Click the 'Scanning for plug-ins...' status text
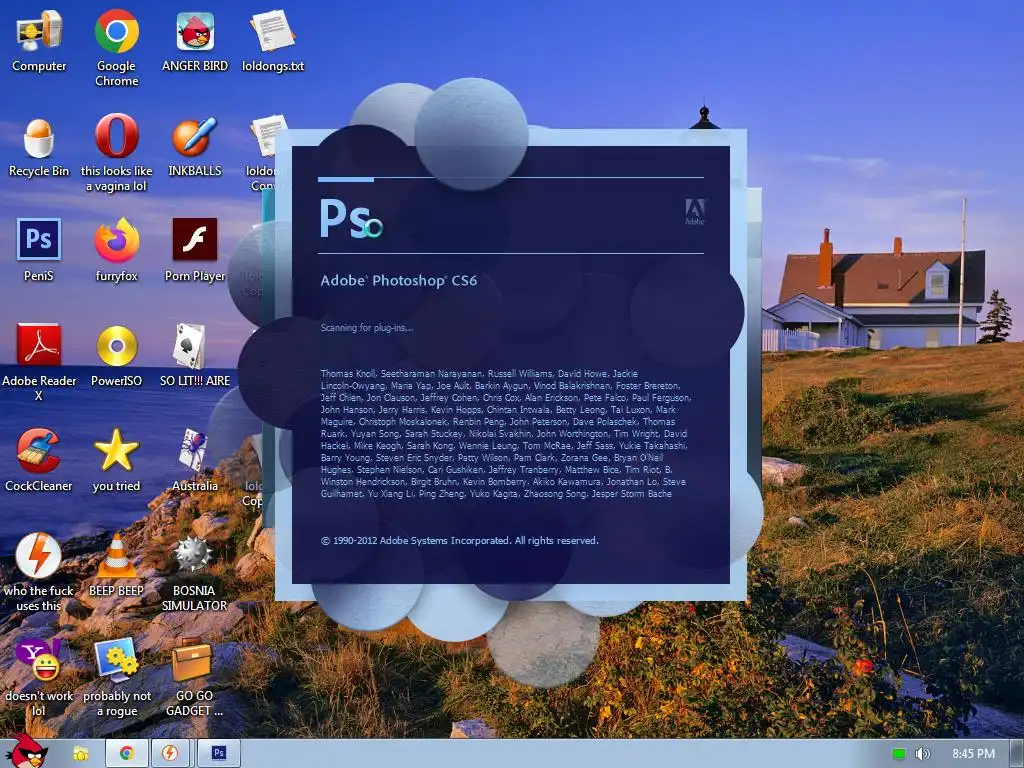 (x=366, y=328)
